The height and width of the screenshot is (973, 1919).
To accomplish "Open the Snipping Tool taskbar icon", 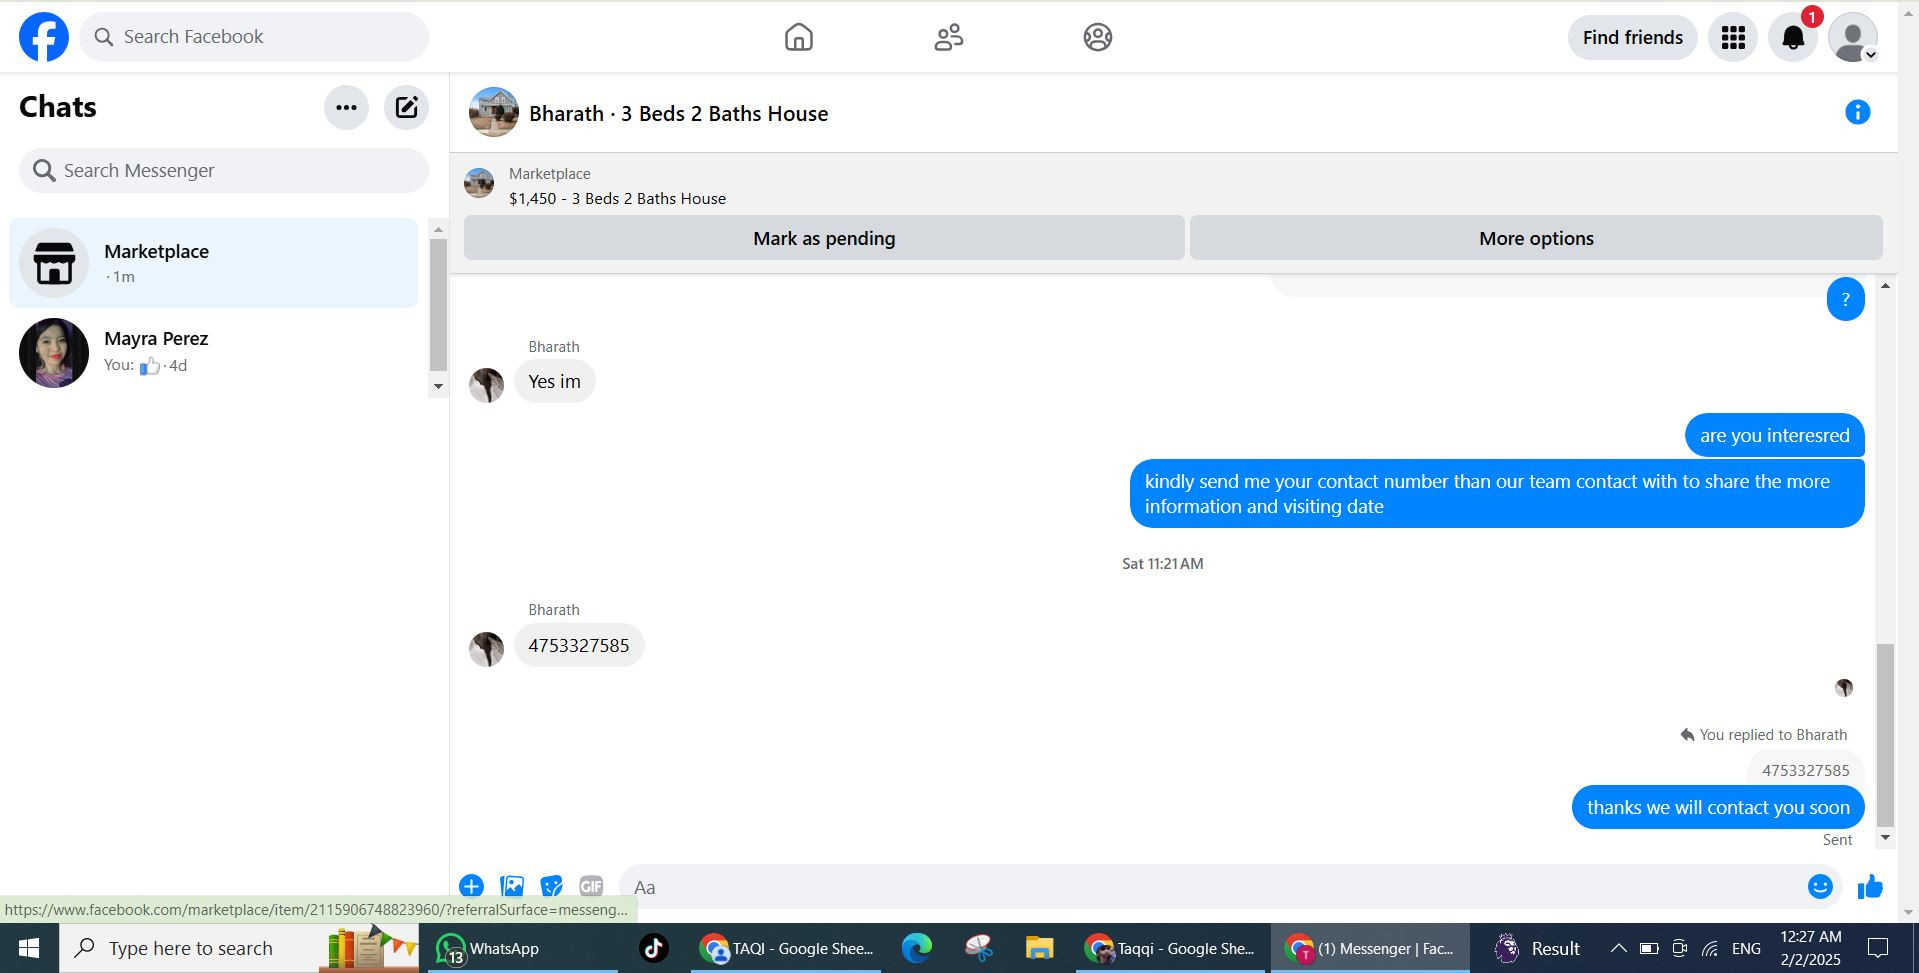I will pyautogui.click(x=978, y=948).
